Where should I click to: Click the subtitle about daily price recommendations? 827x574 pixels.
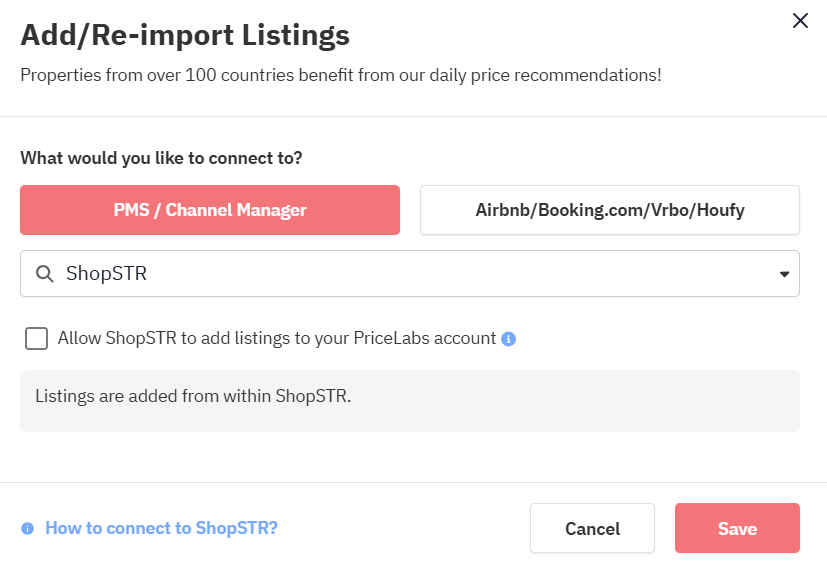point(340,75)
